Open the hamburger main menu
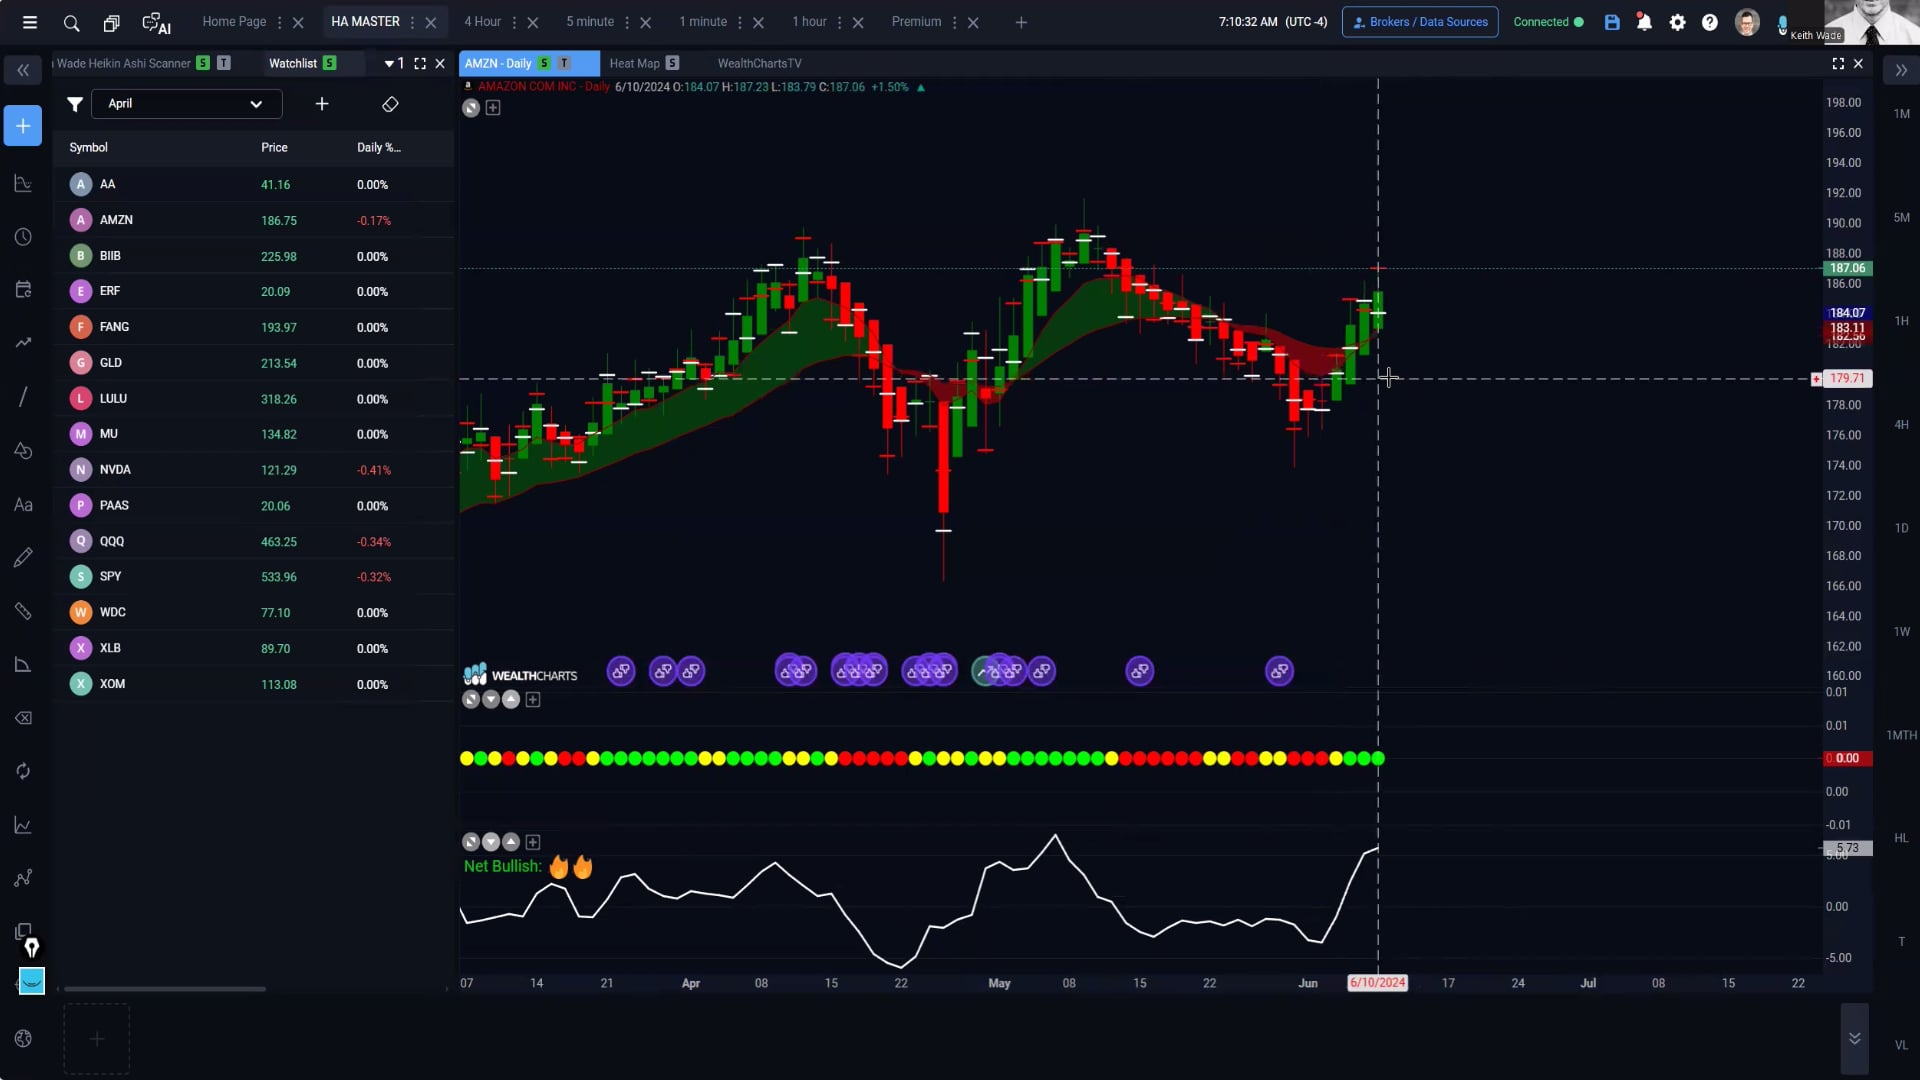This screenshot has height=1080, width=1920. click(30, 22)
